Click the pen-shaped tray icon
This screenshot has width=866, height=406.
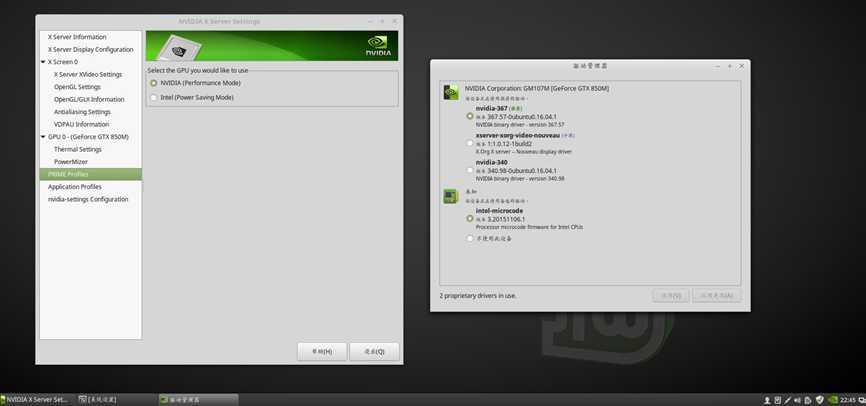pyautogui.click(x=788, y=400)
